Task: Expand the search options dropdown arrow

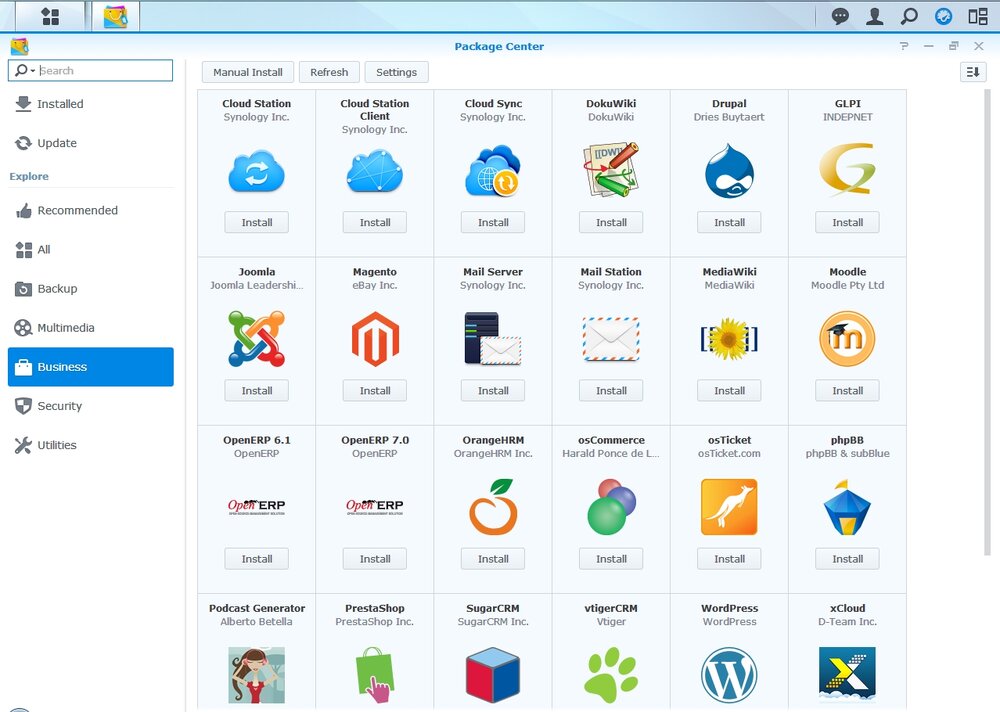Action: pos(33,70)
